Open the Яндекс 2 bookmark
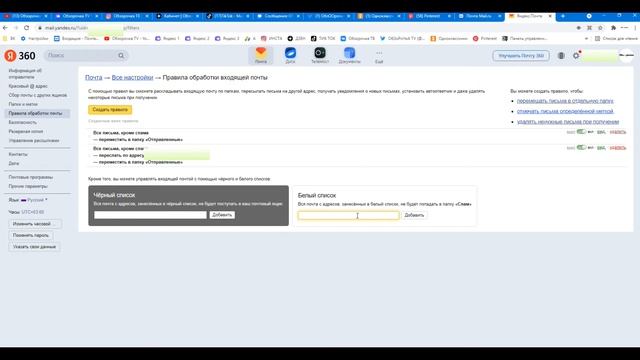640x360 pixels. 197,38
